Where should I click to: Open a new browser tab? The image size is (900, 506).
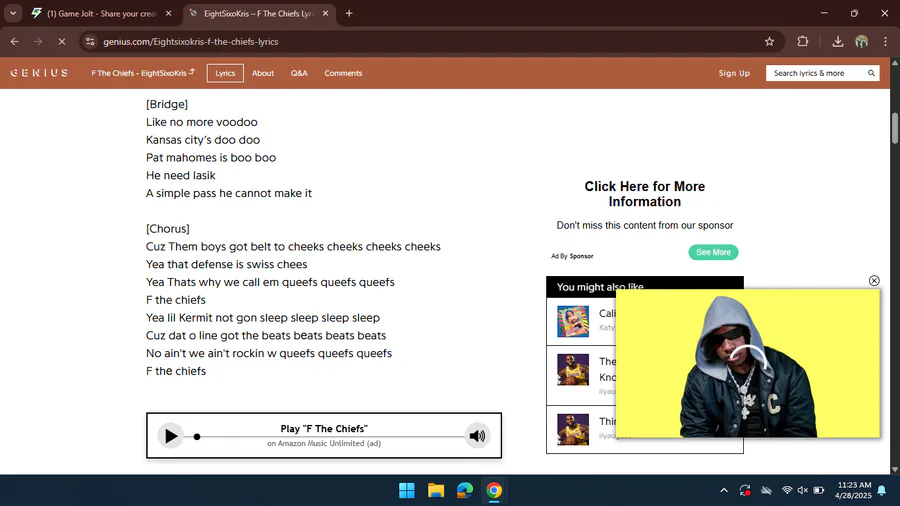349,13
